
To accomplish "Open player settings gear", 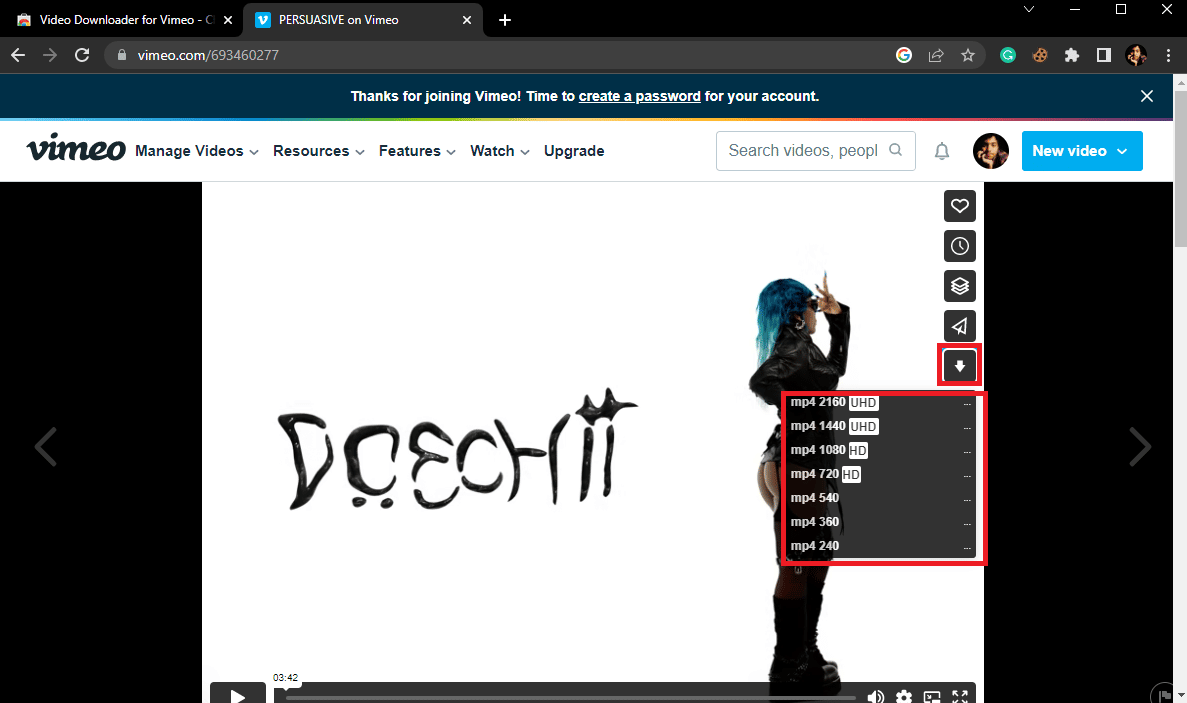I will point(904,696).
